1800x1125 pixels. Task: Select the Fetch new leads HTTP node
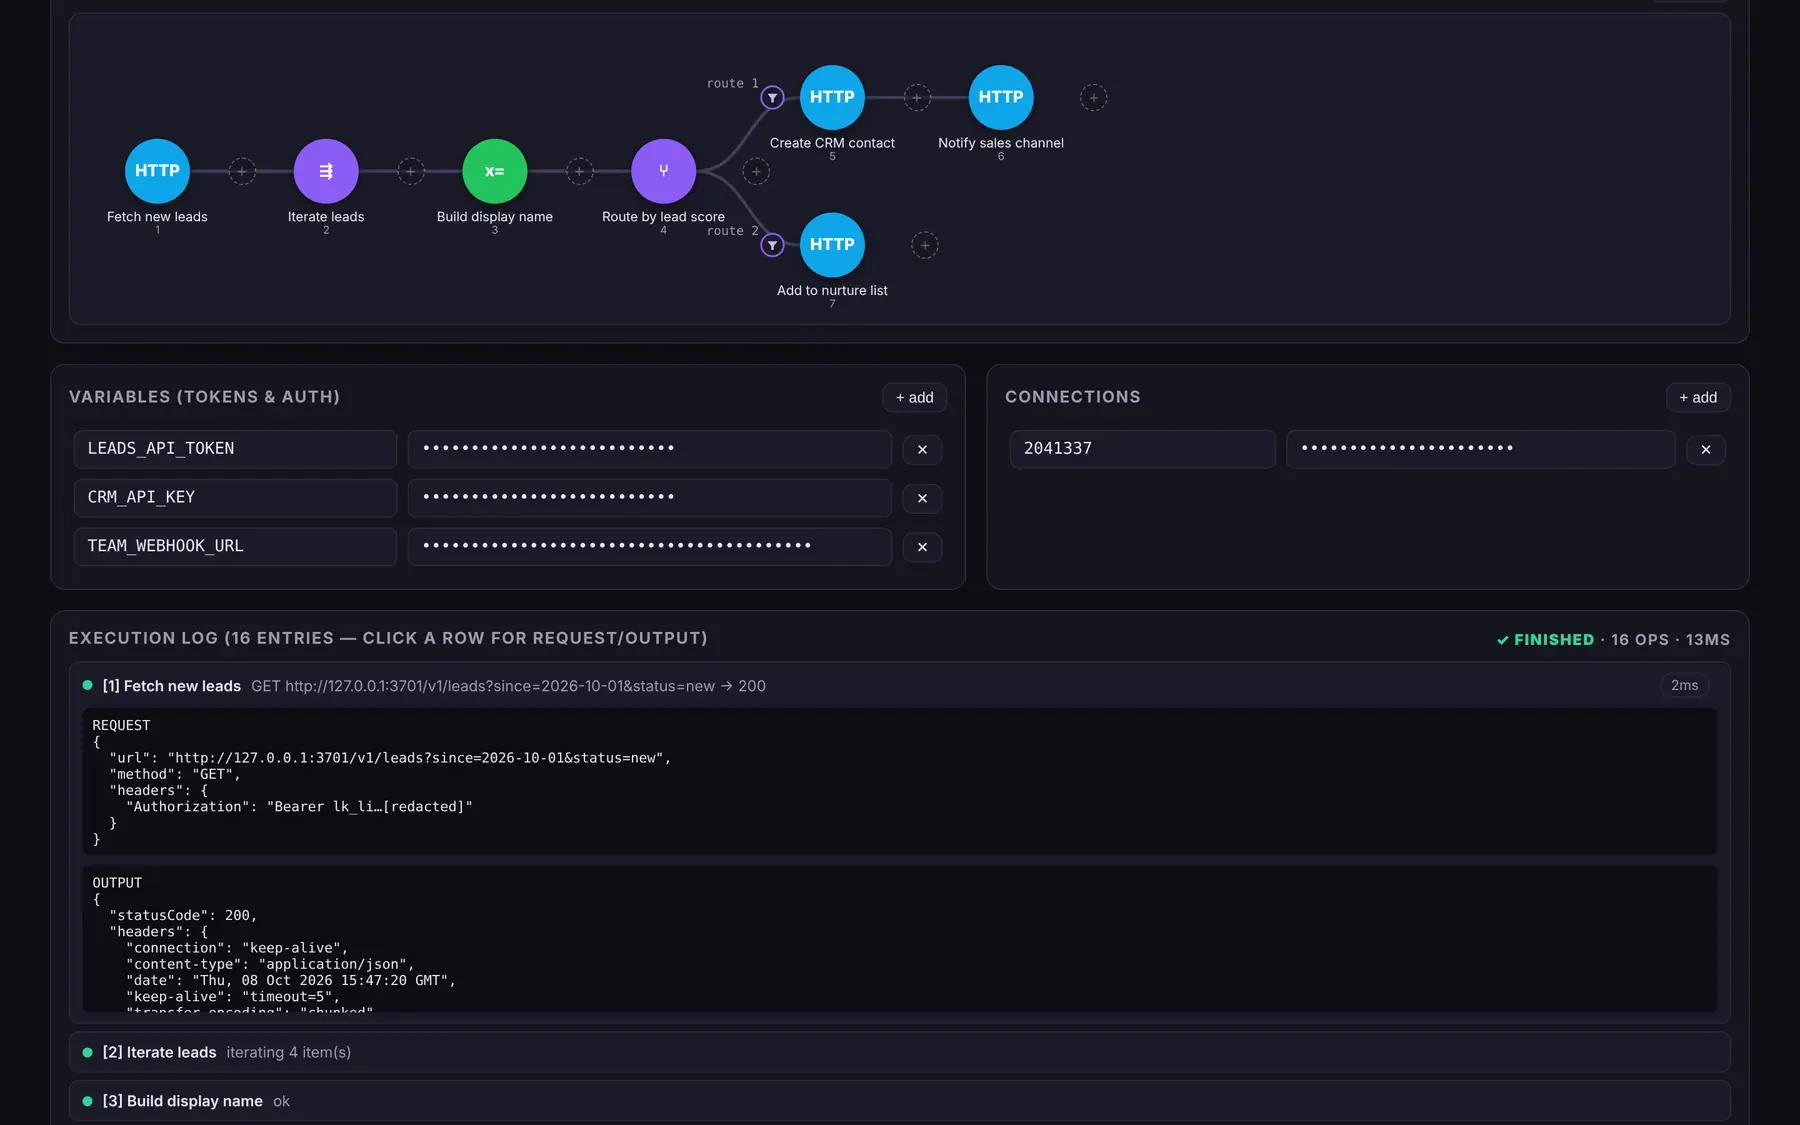tap(157, 171)
